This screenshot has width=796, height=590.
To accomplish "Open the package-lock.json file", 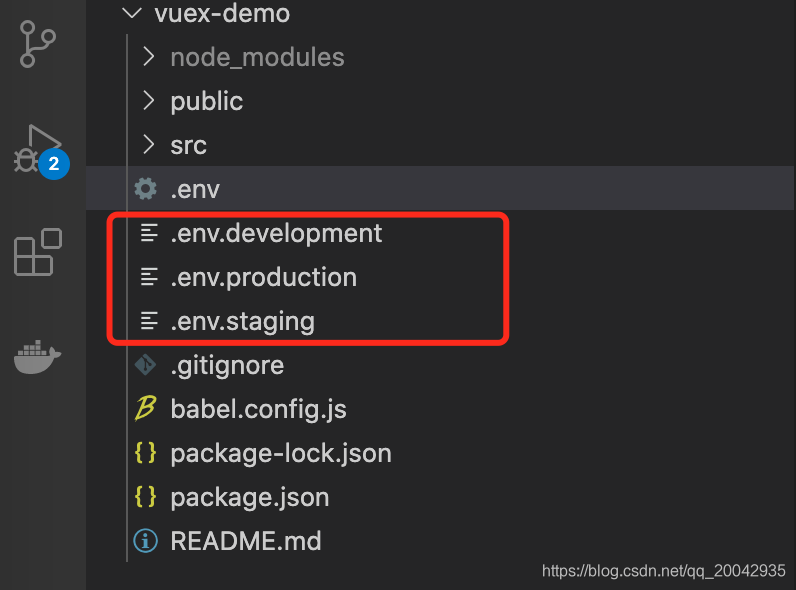I will click(280, 453).
